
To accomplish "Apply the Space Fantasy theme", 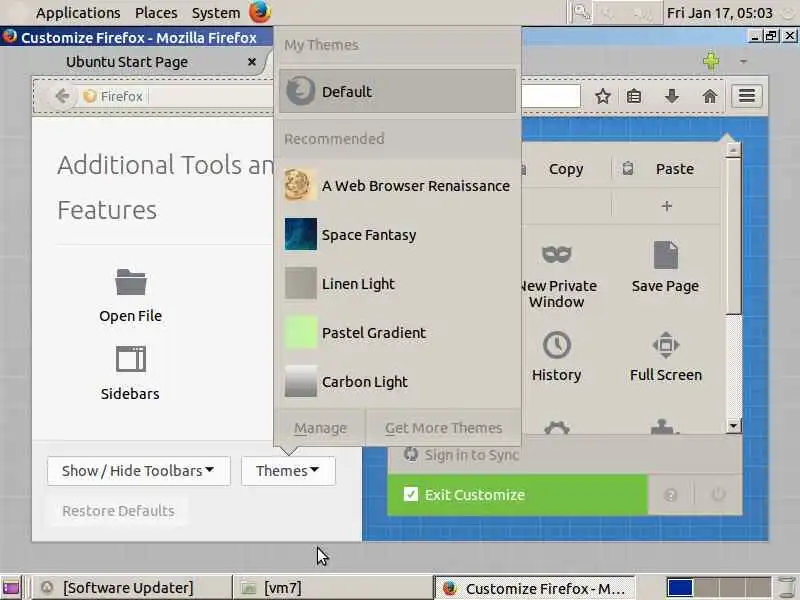I will click(397, 235).
